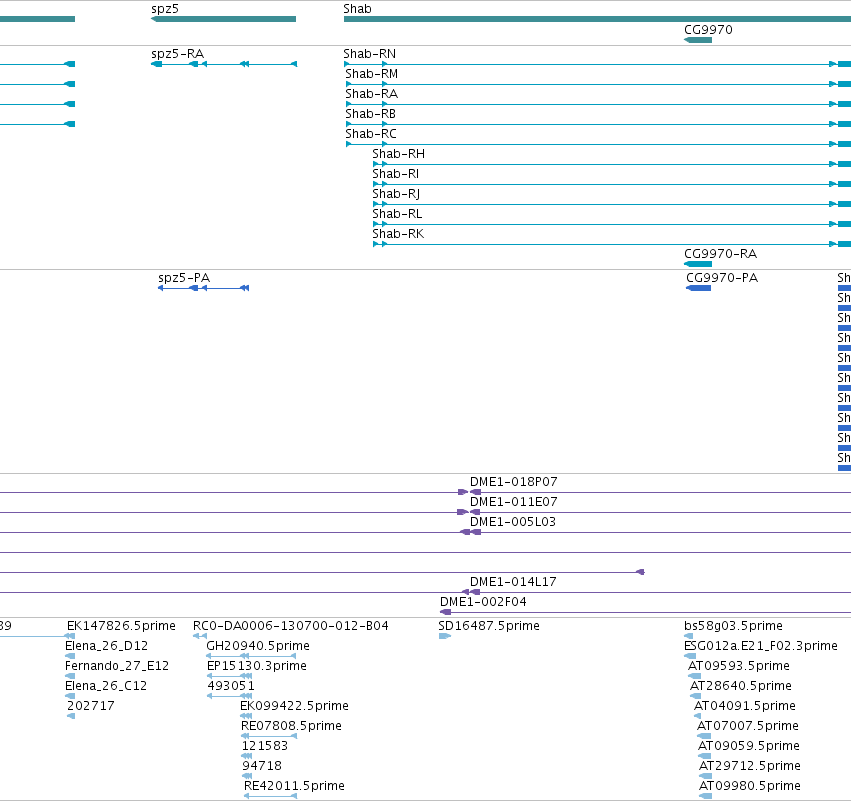Image resolution: width=851 pixels, height=801 pixels.
Task: Select EST EK099422.5prime
Action: tap(295, 707)
